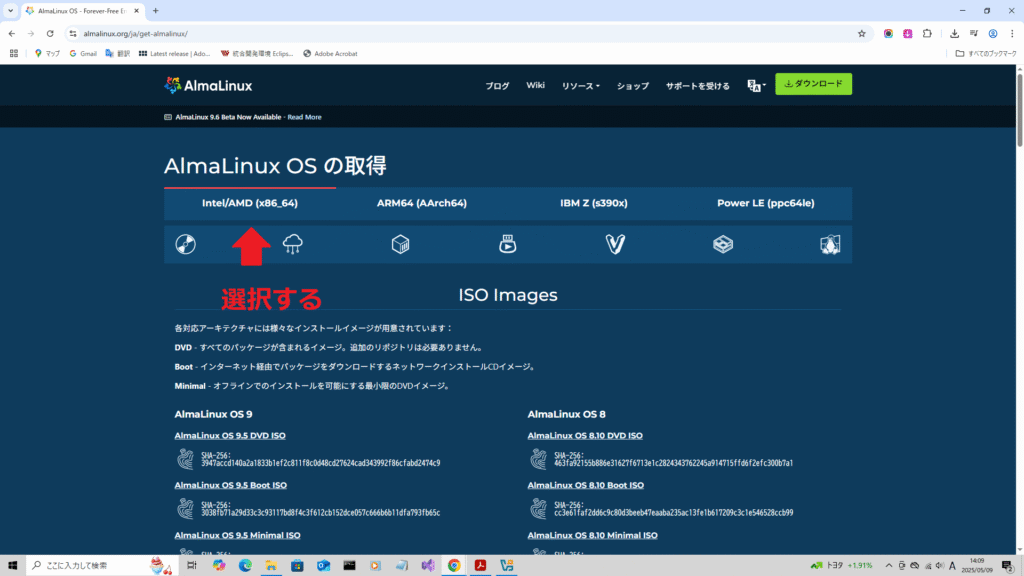The width and height of the screenshot is (1024, 576).
Task: Click site info icon in address bar
Action: (x=72, y=33)
